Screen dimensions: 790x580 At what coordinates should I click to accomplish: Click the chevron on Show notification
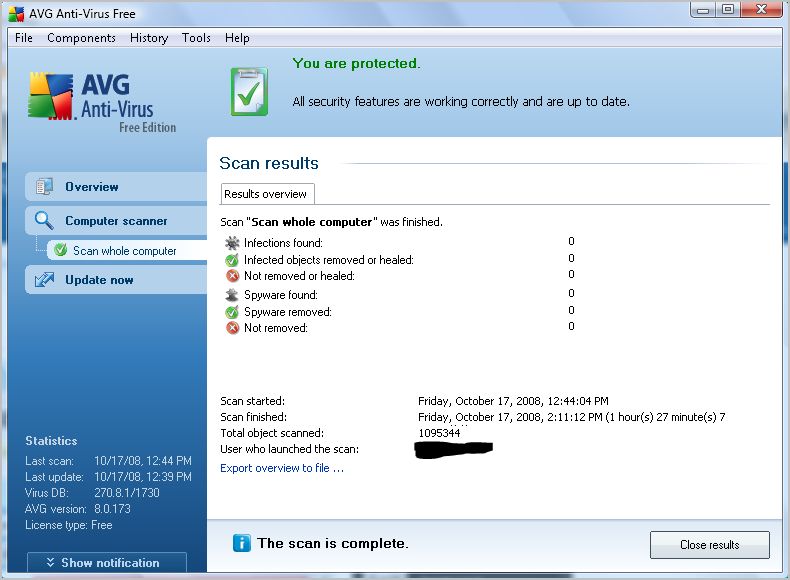point(50,562)
